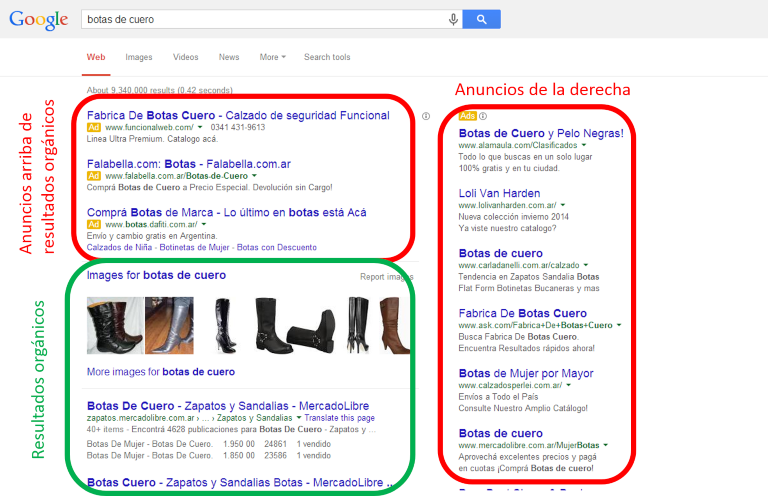
Task: Click 'Linea Ultra Premium. Catalogo acá.' text
Action: [152, 139]
